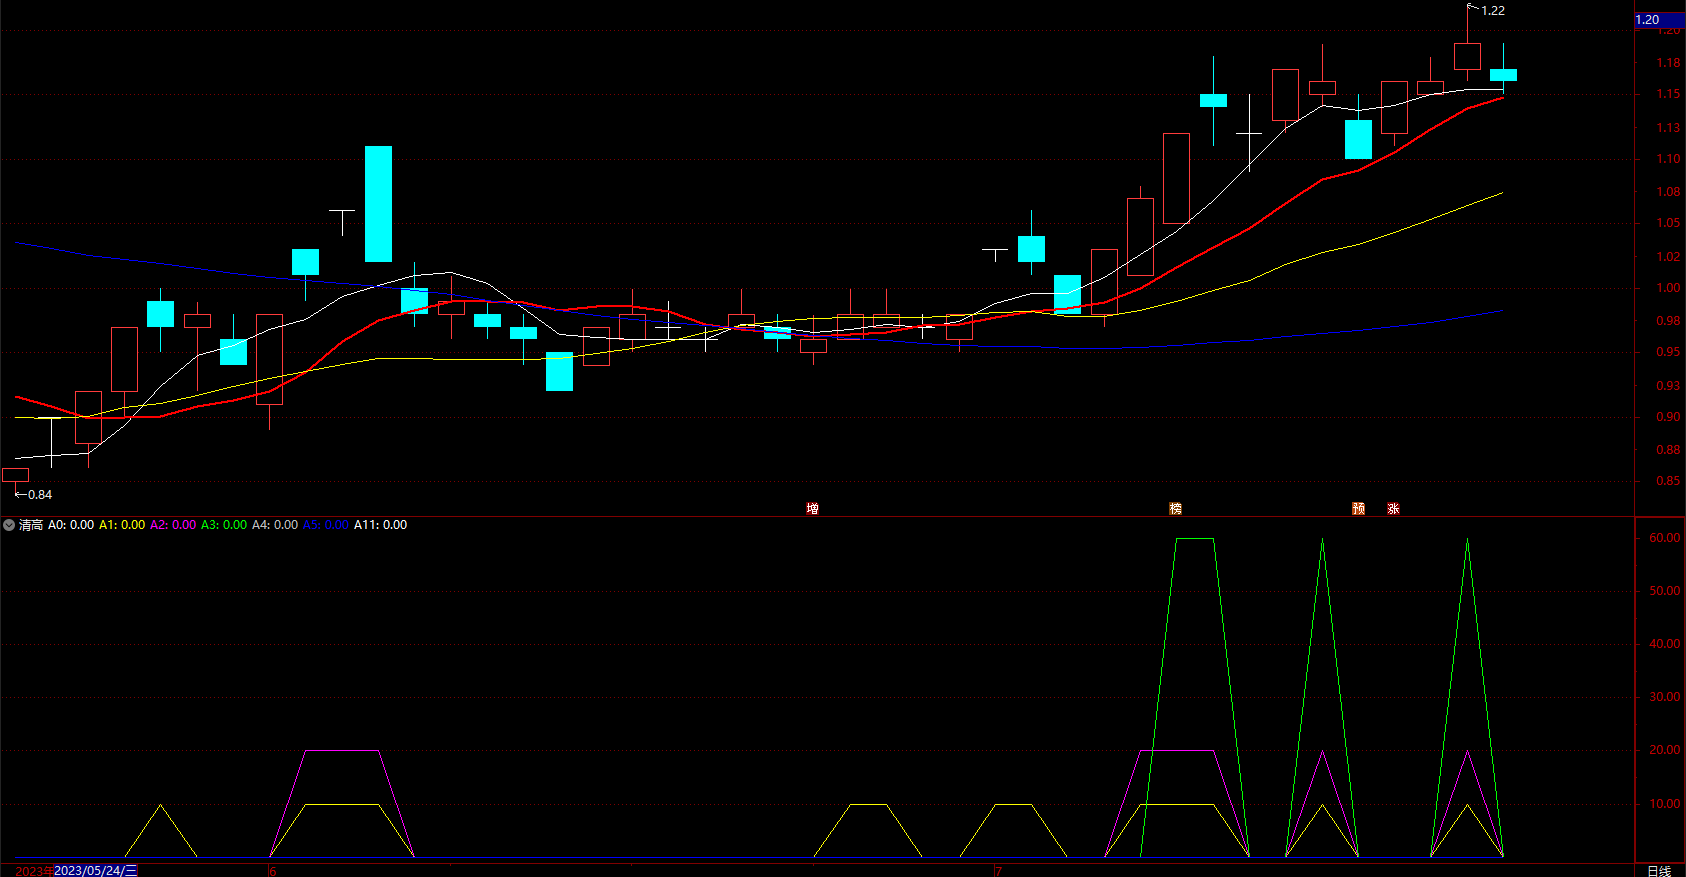Click the 榜 event marker icon
Screen dimensions: 1686x877
[1176, 509]
